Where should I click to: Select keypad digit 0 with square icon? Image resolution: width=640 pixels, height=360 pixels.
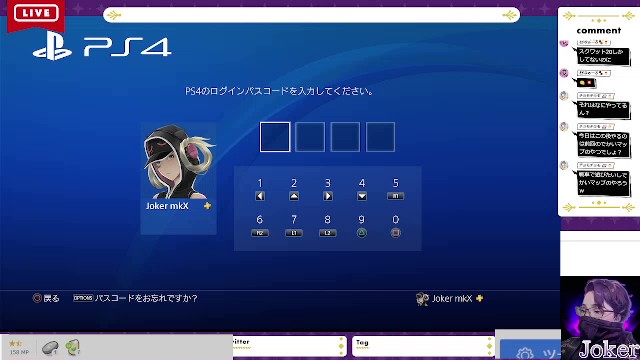(x=396, y=227)
